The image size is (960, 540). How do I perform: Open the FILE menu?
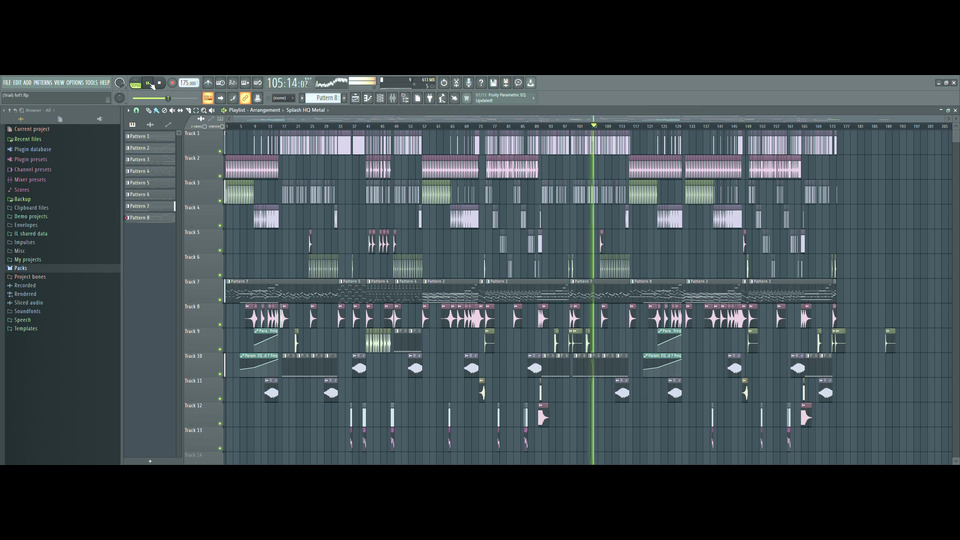point(7,83)
